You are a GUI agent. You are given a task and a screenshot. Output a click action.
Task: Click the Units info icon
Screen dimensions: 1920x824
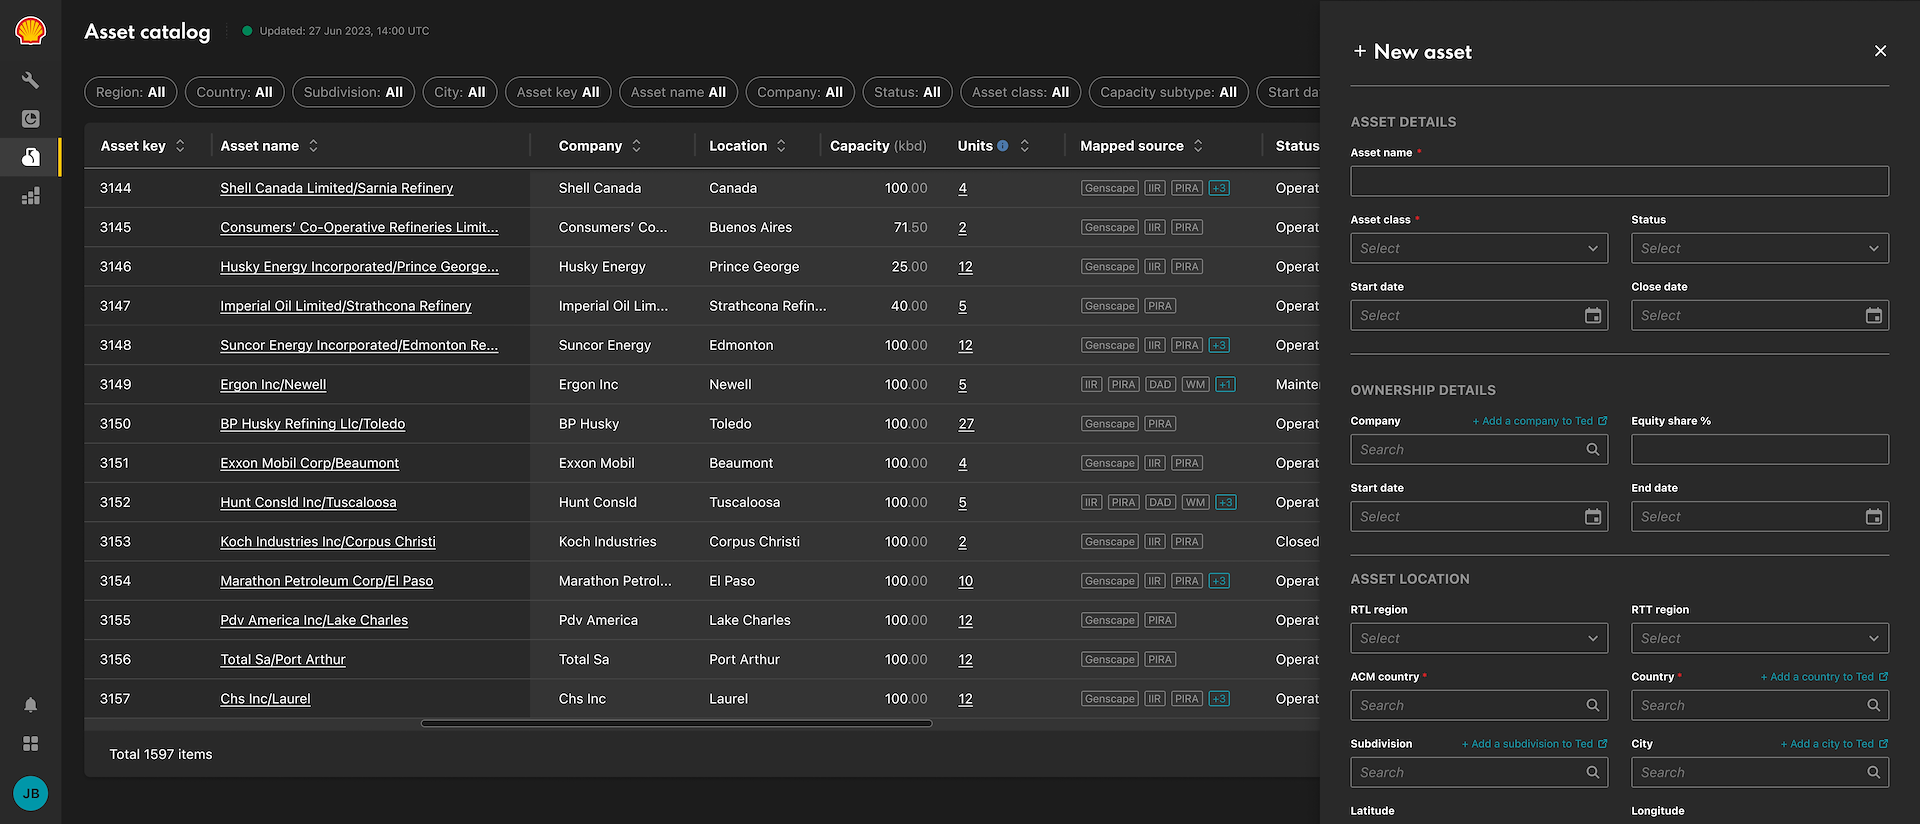click(x=1003, y=146)
